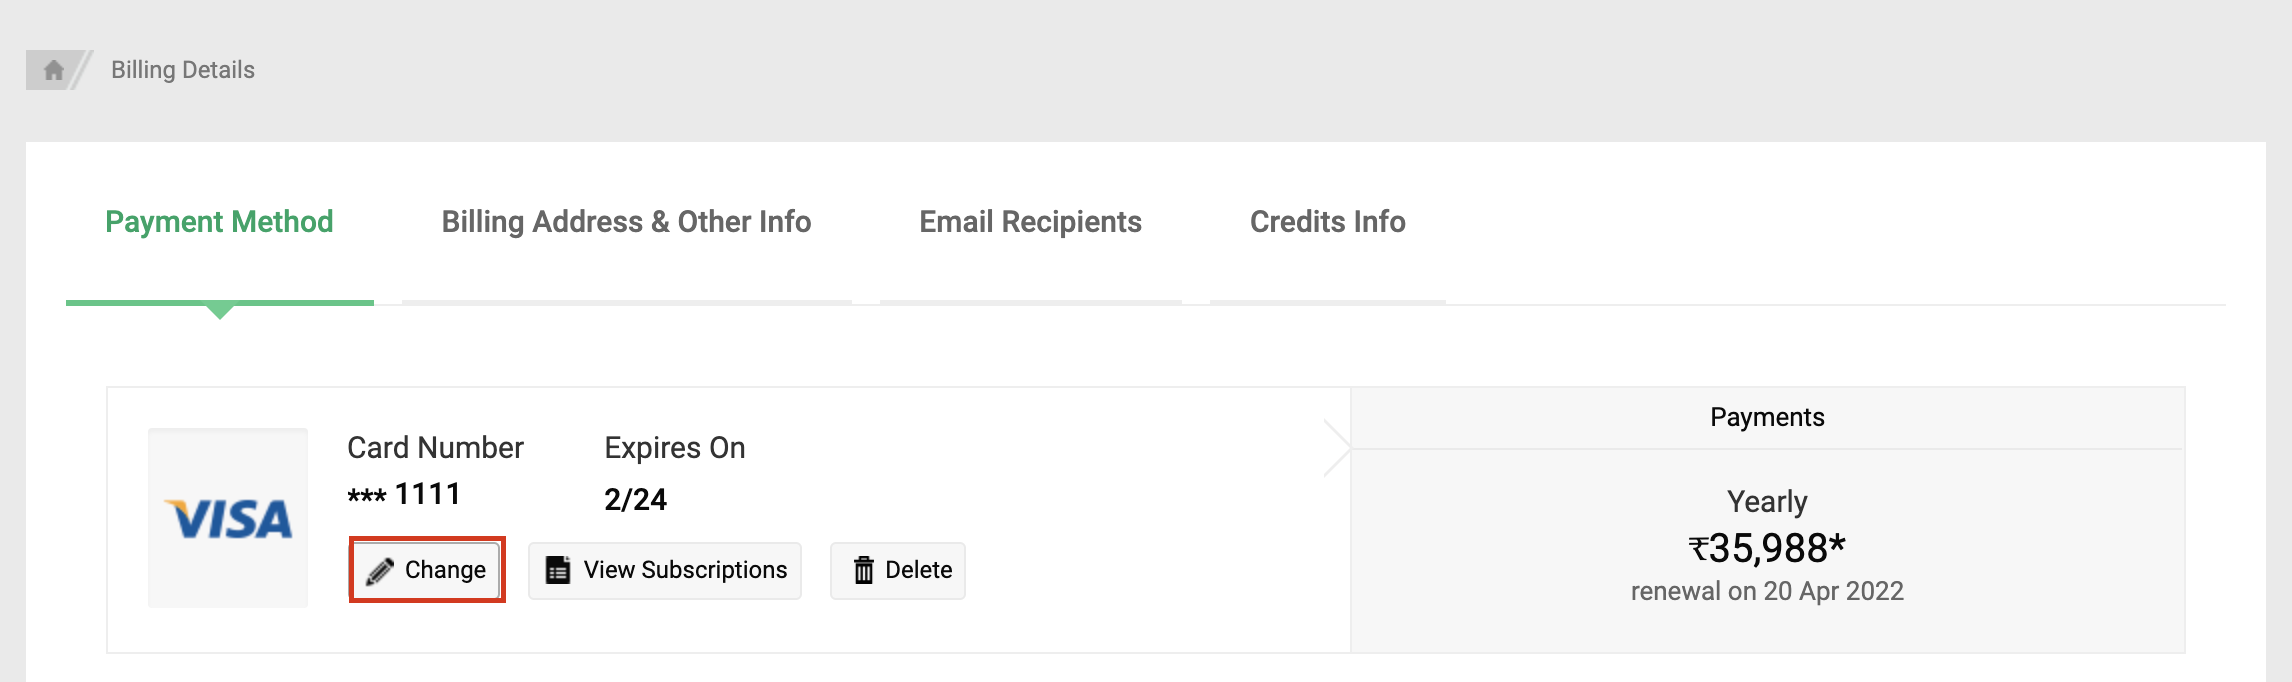Open the Payment Method tab
This screenshot has height=682, width=2292.
[x=219, y=222]
